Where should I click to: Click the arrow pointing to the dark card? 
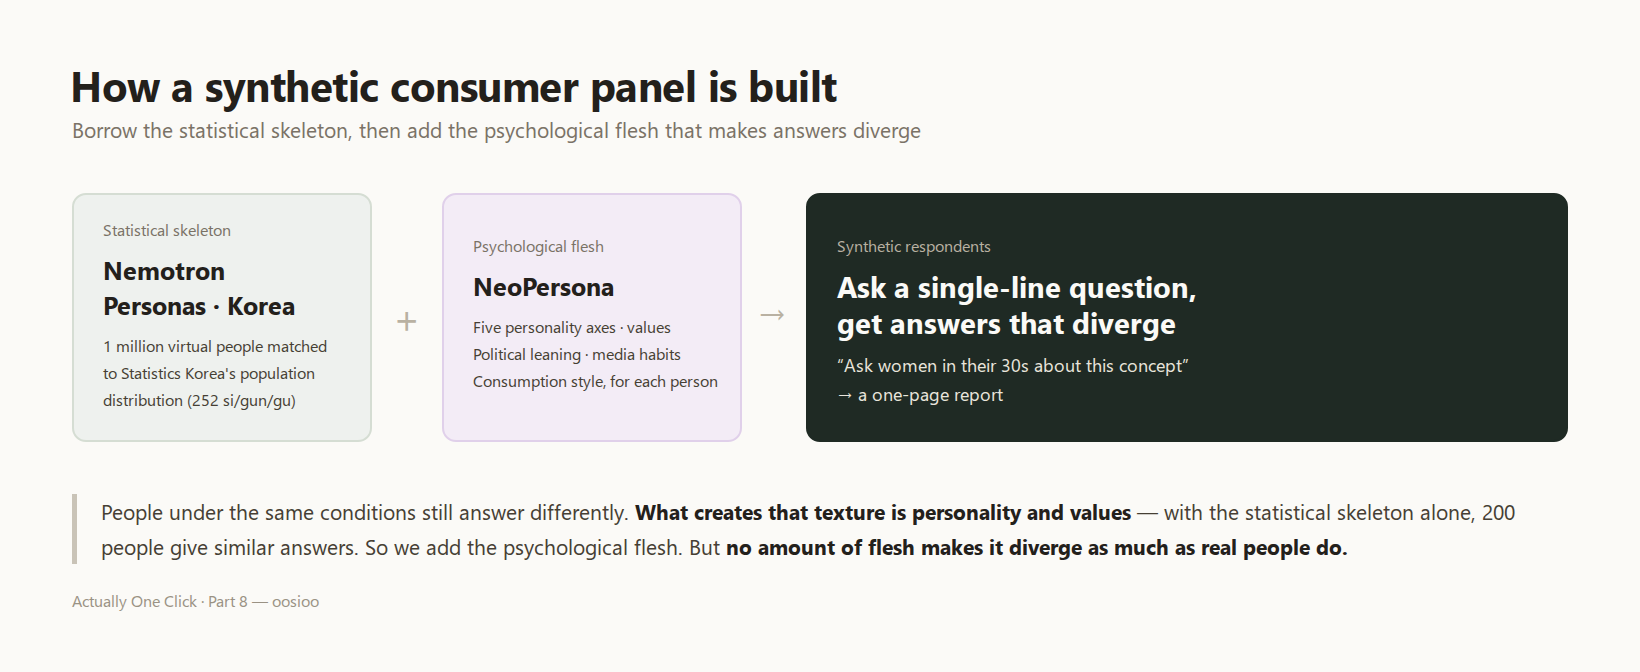point(772,315)
